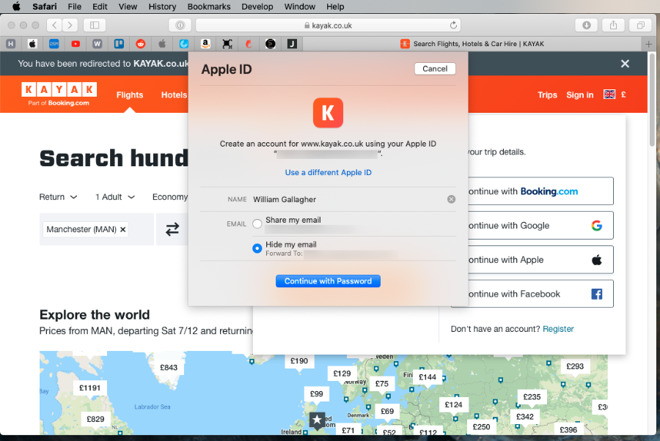Clear the name field with the X icon
Image resolution: width=660 pixels, height=441 pixels.
(x=451, y=199)
